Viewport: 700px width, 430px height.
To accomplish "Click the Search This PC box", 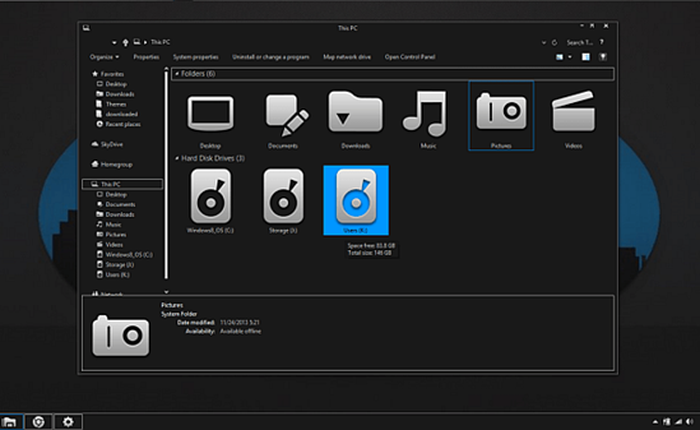I will tap(582, 43).
